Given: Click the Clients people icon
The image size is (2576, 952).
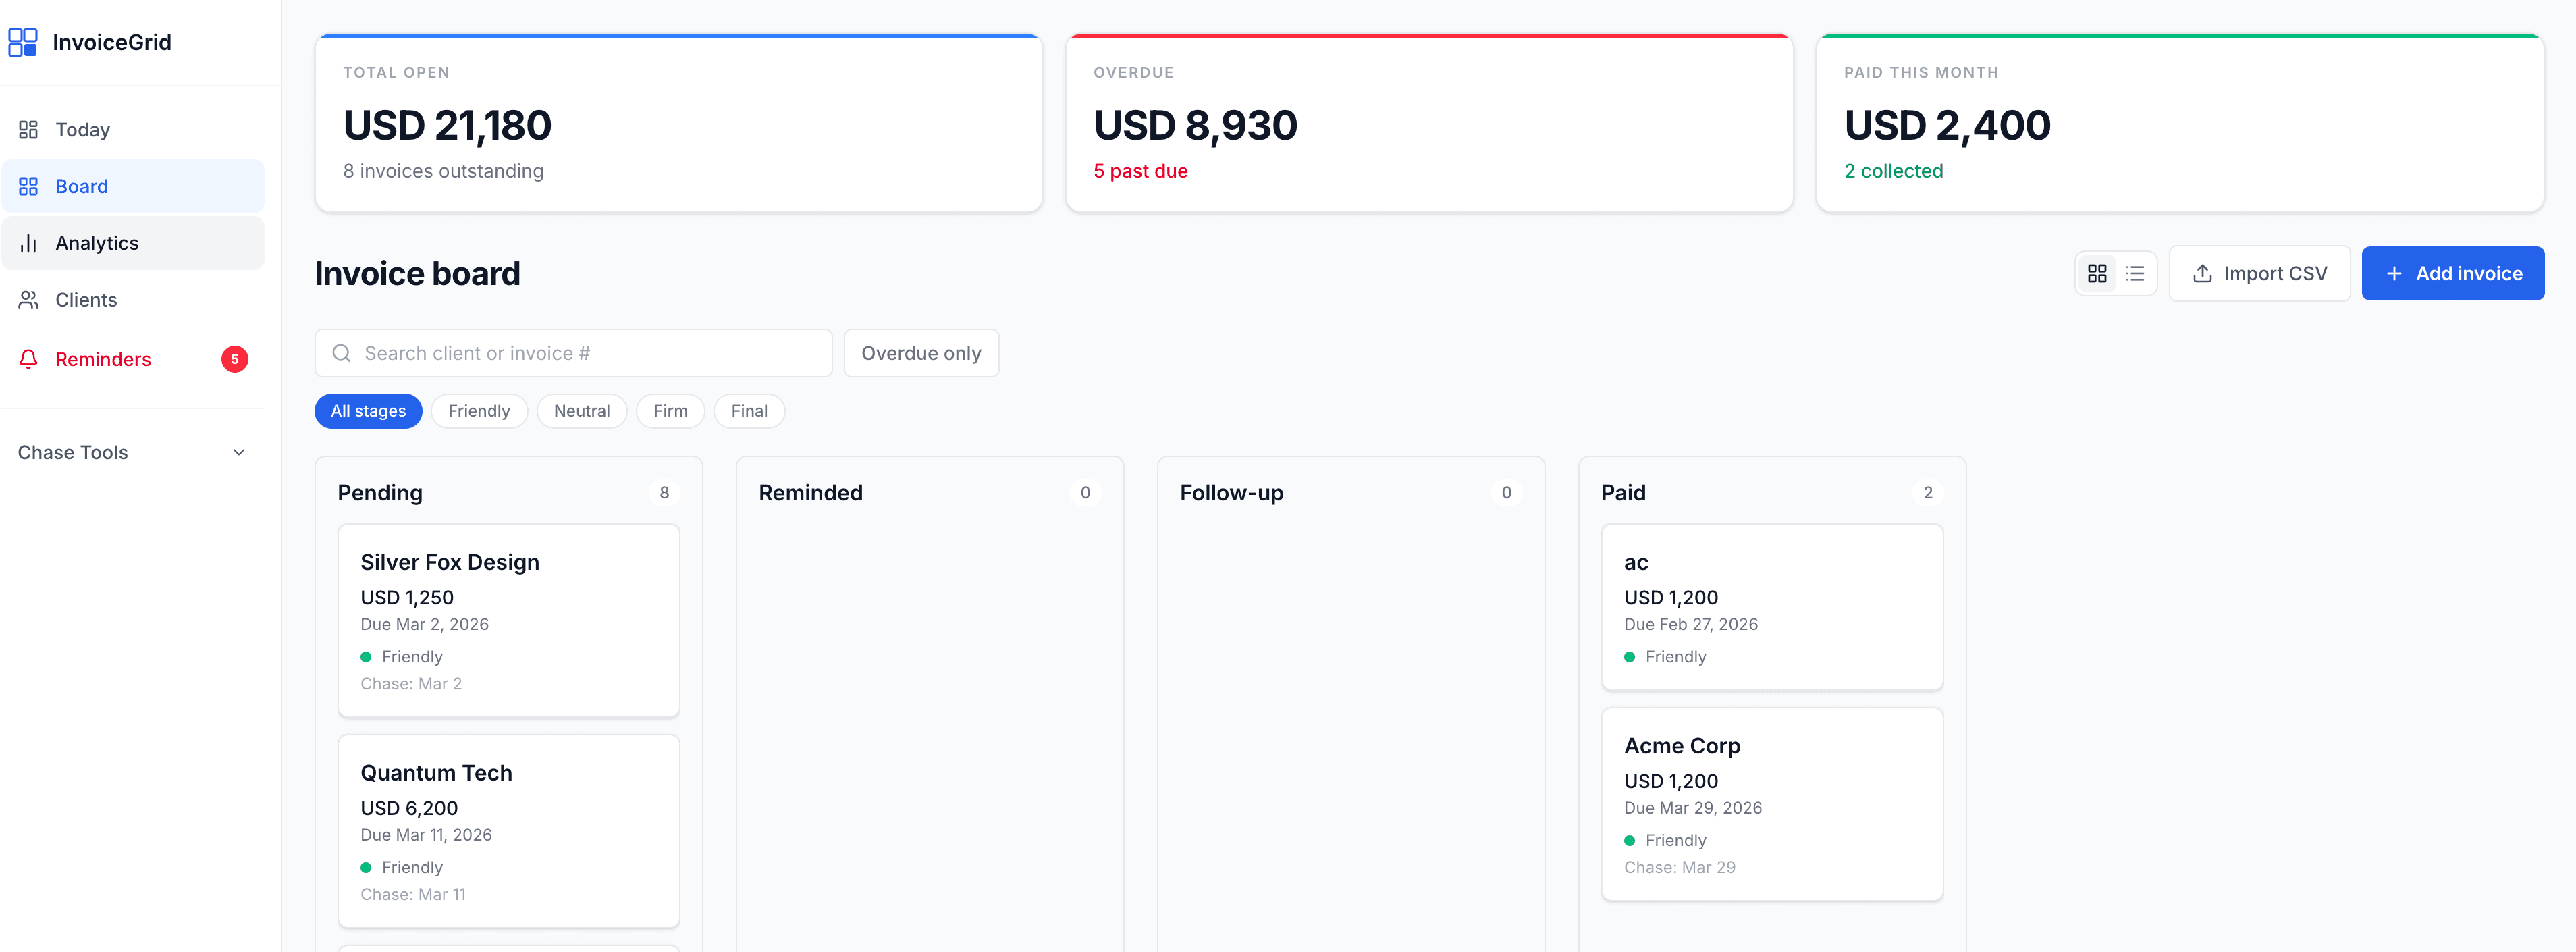Looking at the screenshot, I should pyautogui.click(x=28, y=300).
